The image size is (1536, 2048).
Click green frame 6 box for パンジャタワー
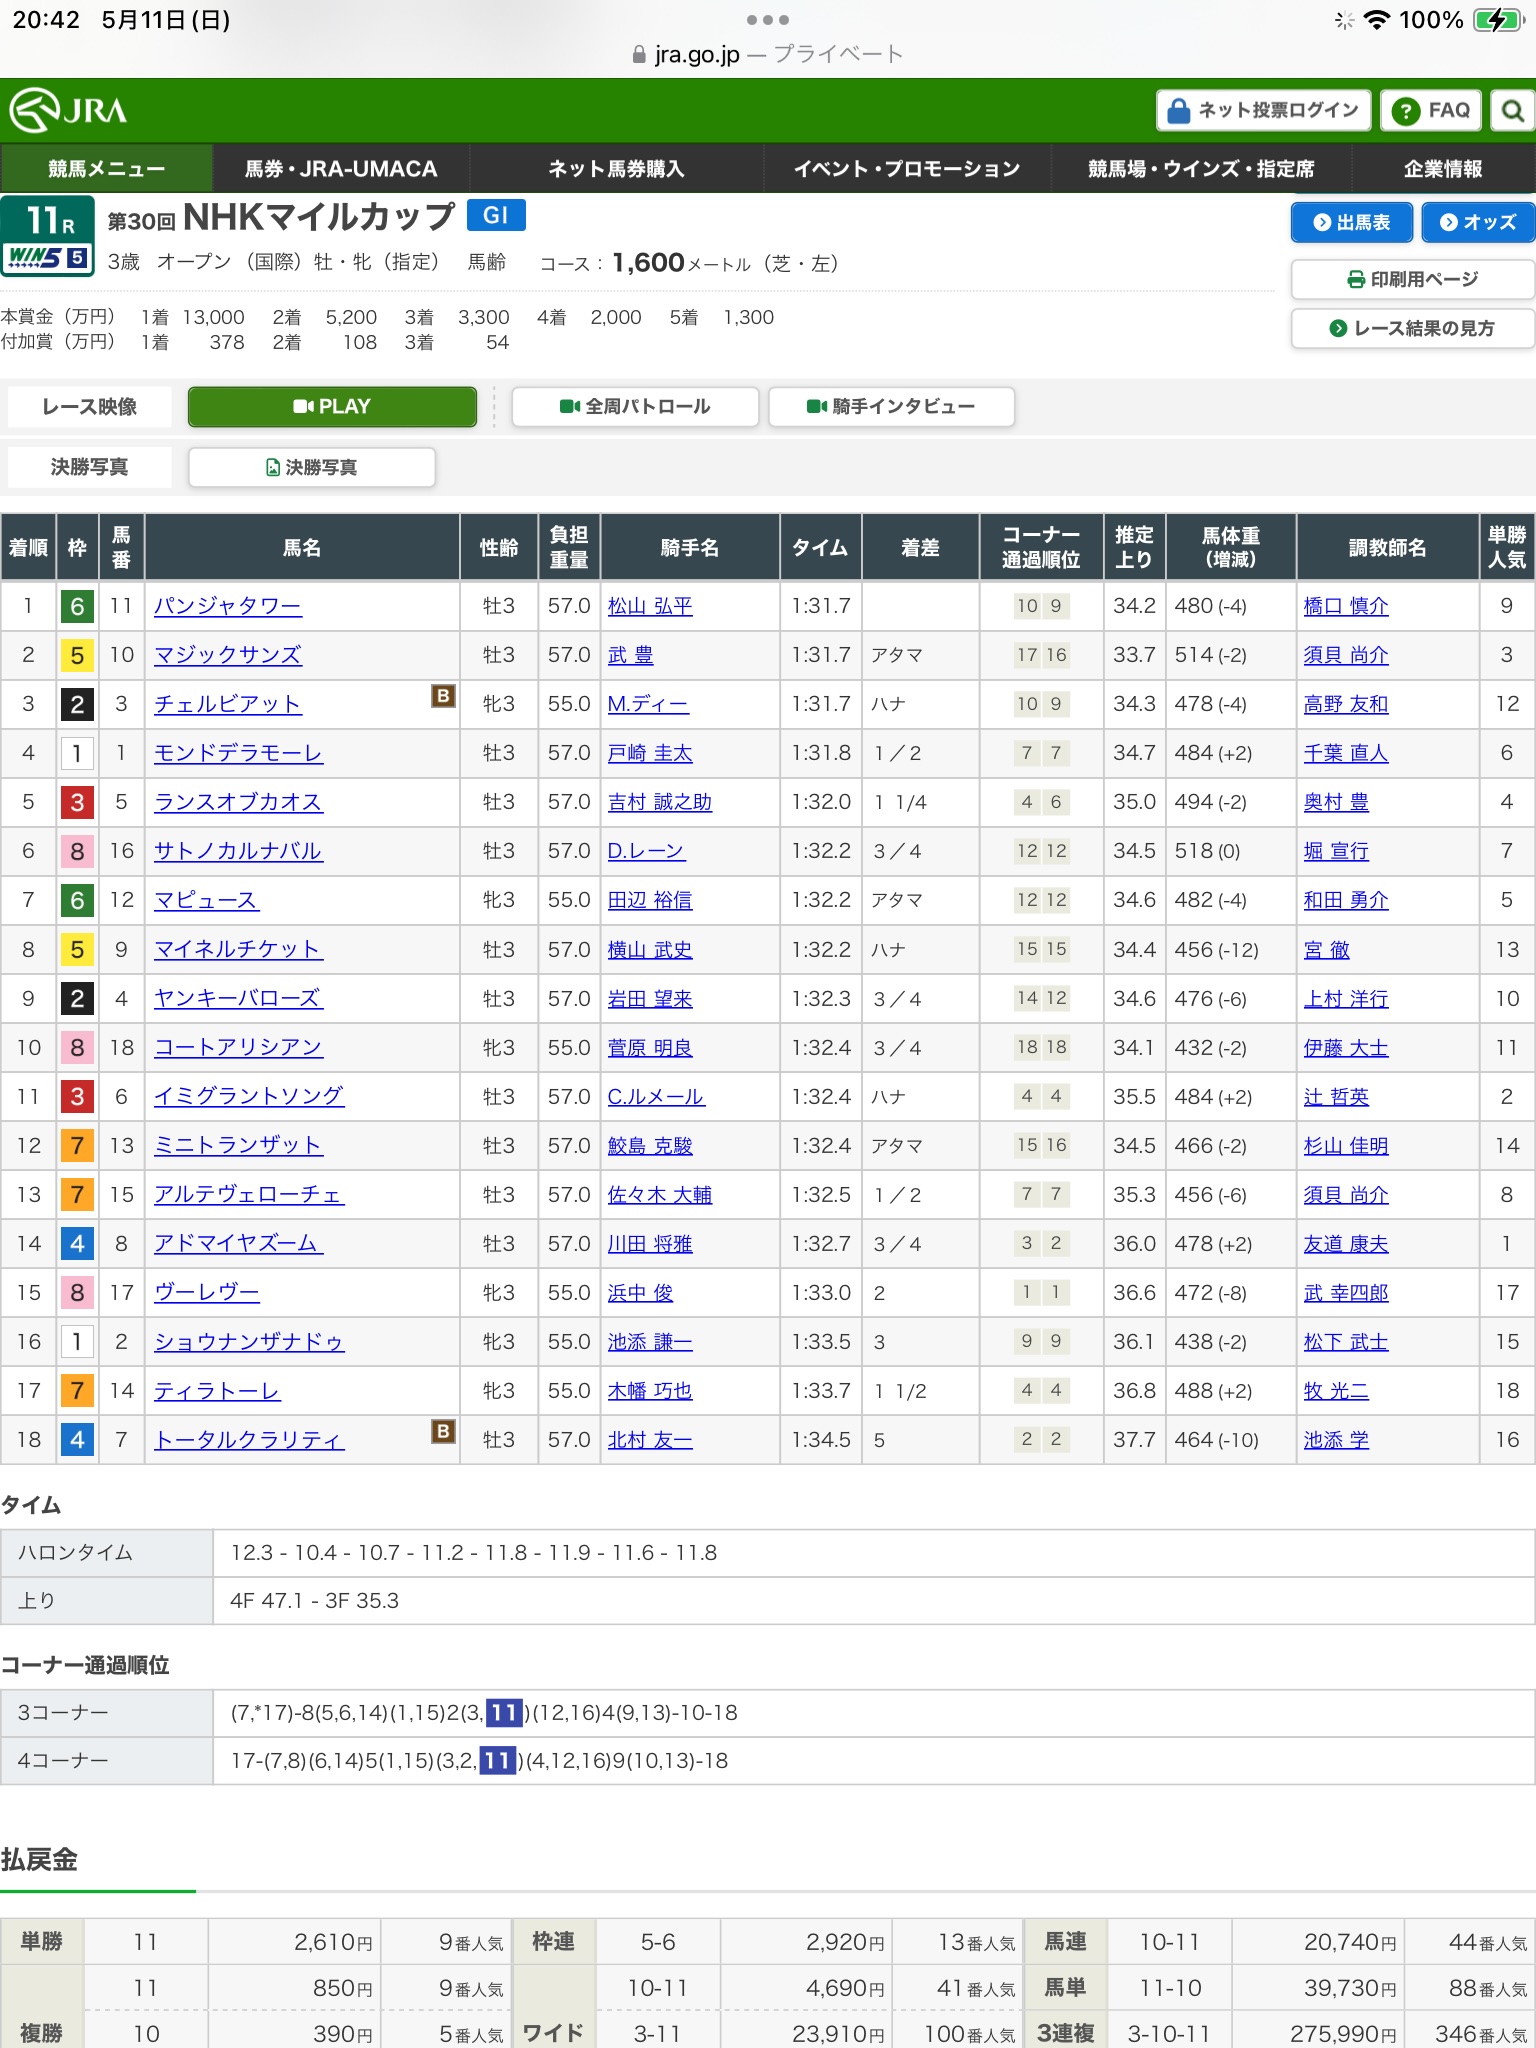77,606
